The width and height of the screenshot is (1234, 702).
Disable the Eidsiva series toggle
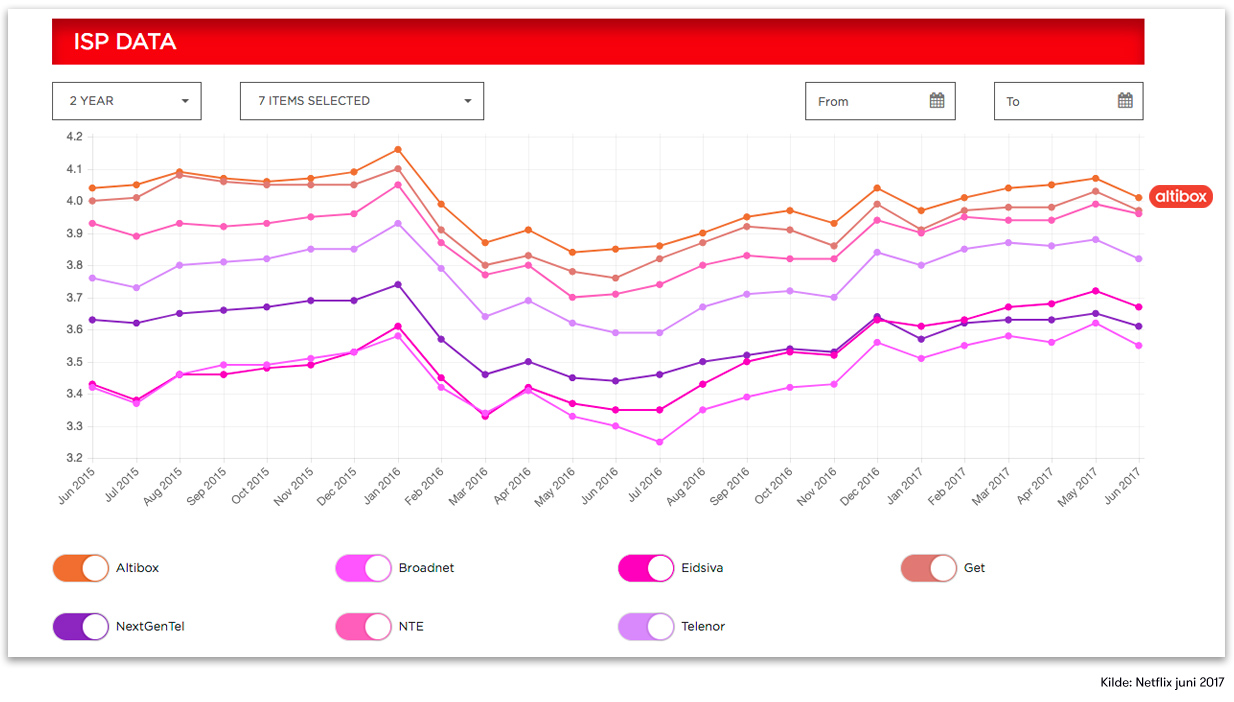[647, 568]
